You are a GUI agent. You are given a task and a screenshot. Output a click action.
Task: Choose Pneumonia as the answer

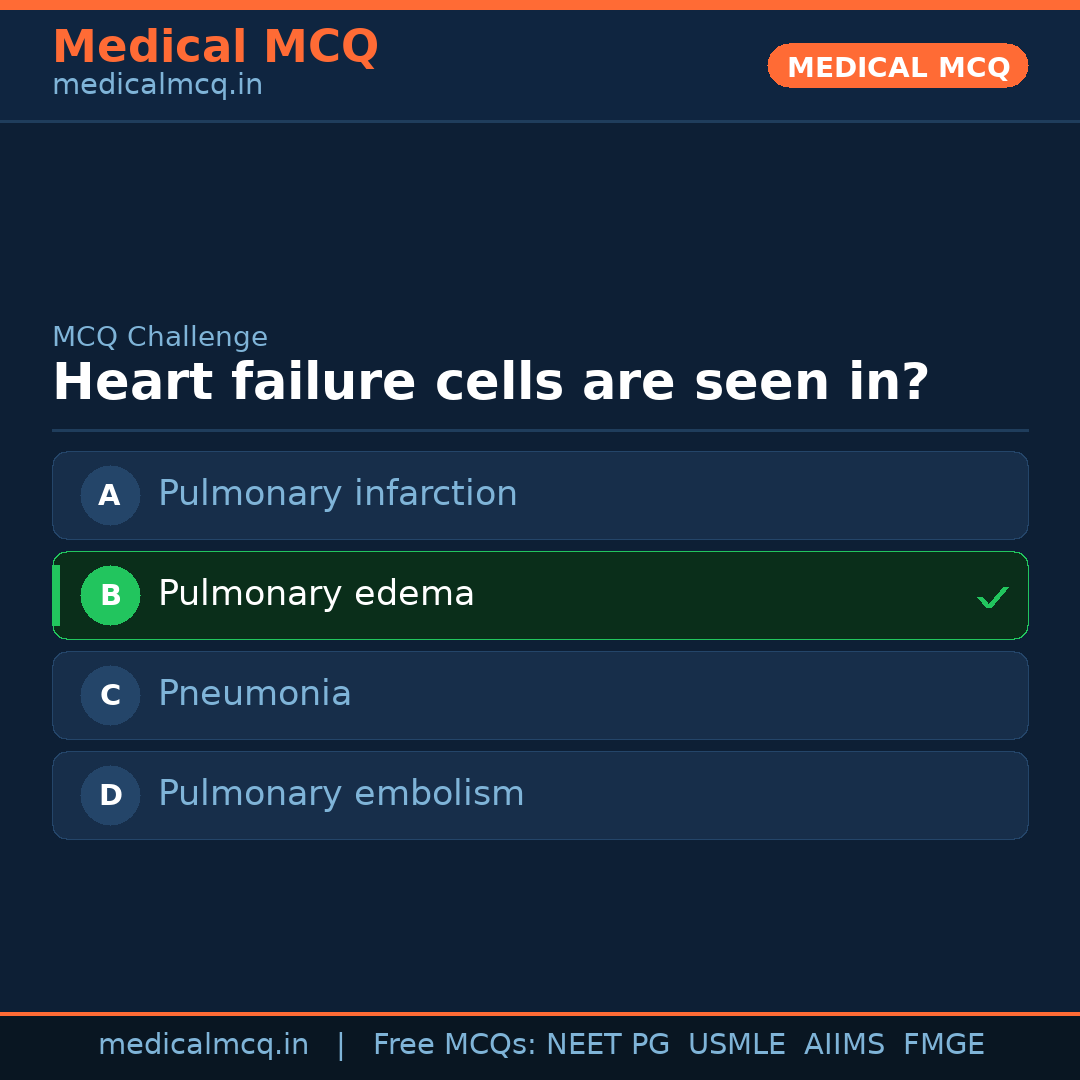point(255,694)
